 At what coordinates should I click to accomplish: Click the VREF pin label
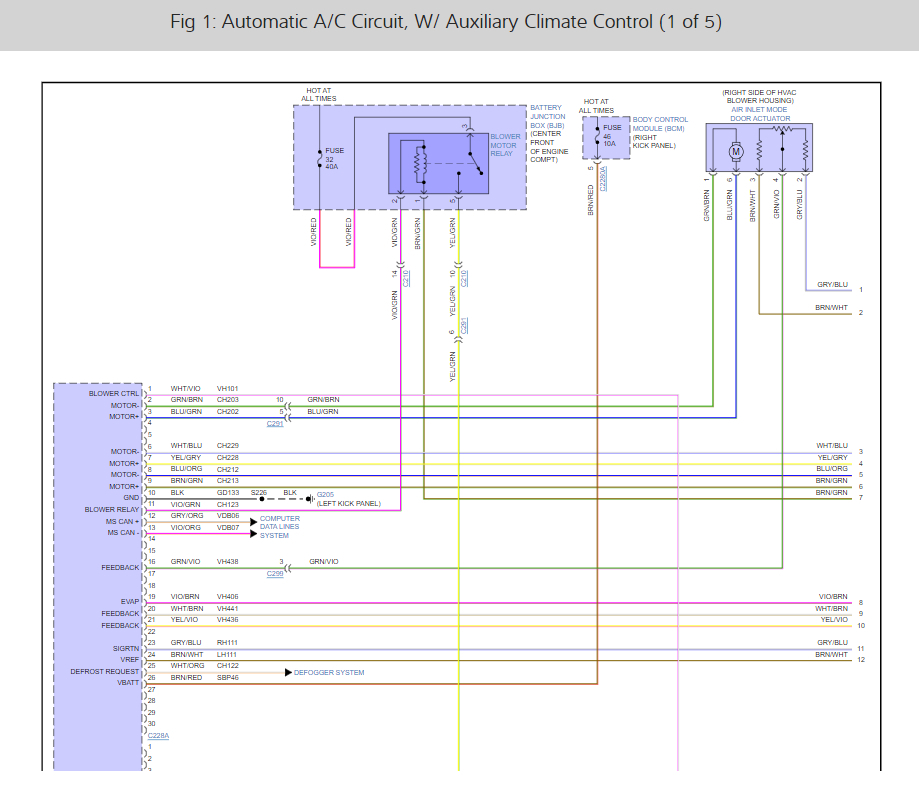point(130,660)
